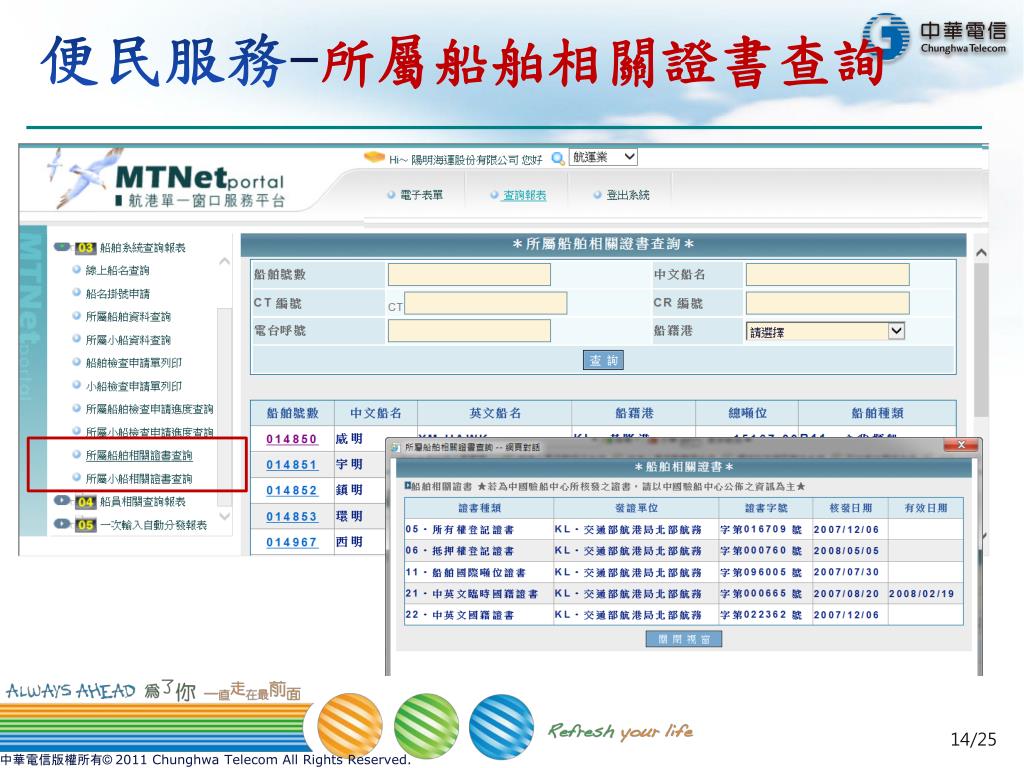
Task: Close the 船舶相關證書 dialog with X
Action: pyautogui.click(x=961, y=445)
